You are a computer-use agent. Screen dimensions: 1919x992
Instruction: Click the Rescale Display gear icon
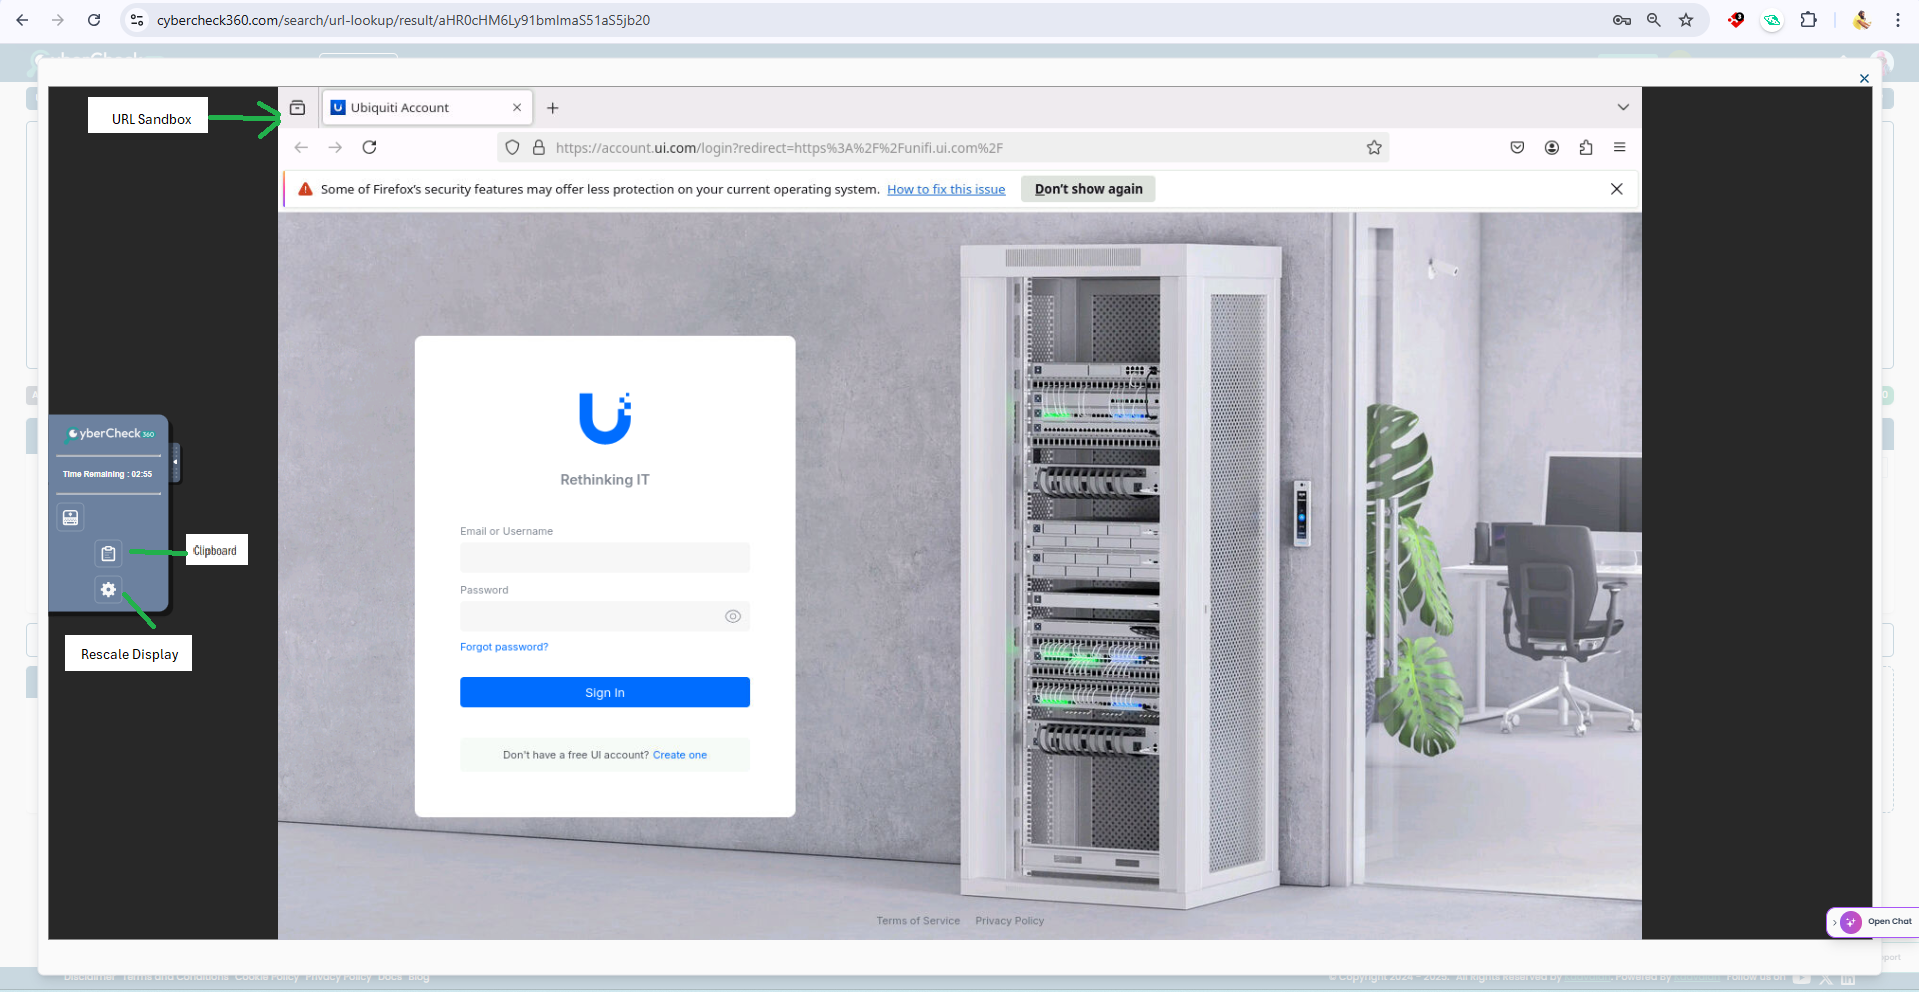click(x=108, y=590)
